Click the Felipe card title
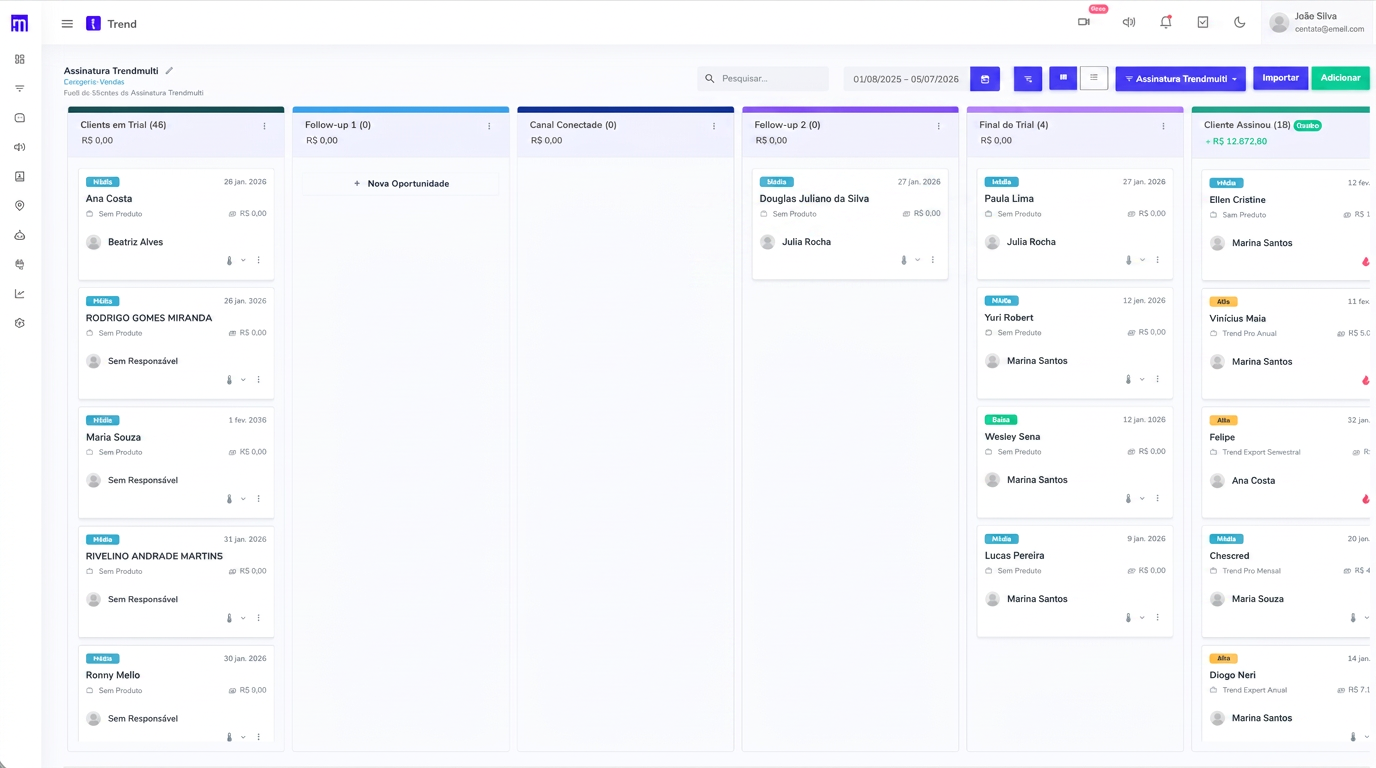The height and width of the screenshot is (768, 1376). (x=1222, y=437)
